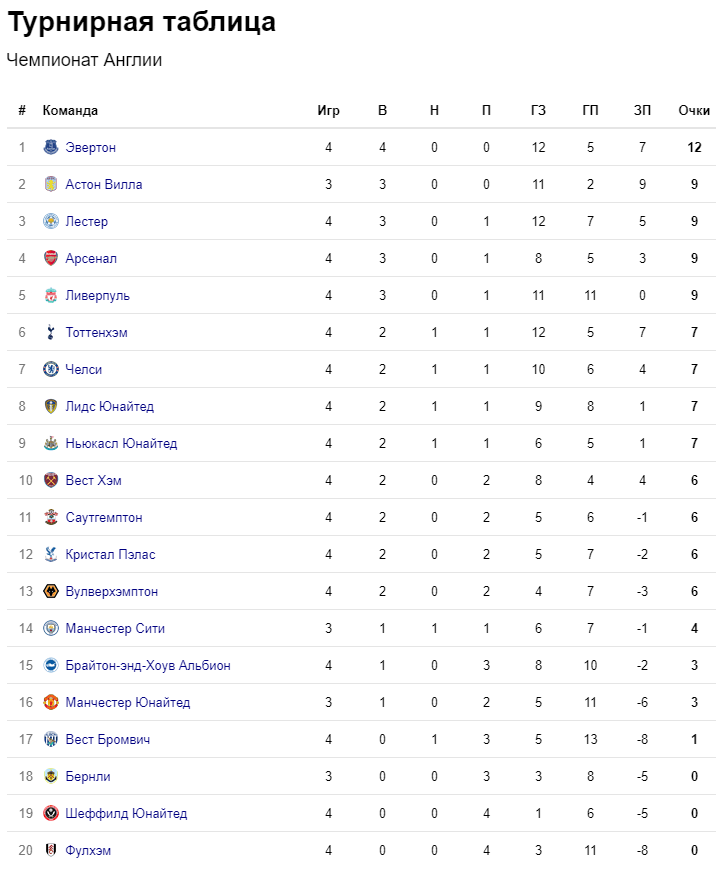Click the Команда column header
The width and height of the screenshot is (716, 878).
coord(70,110)
